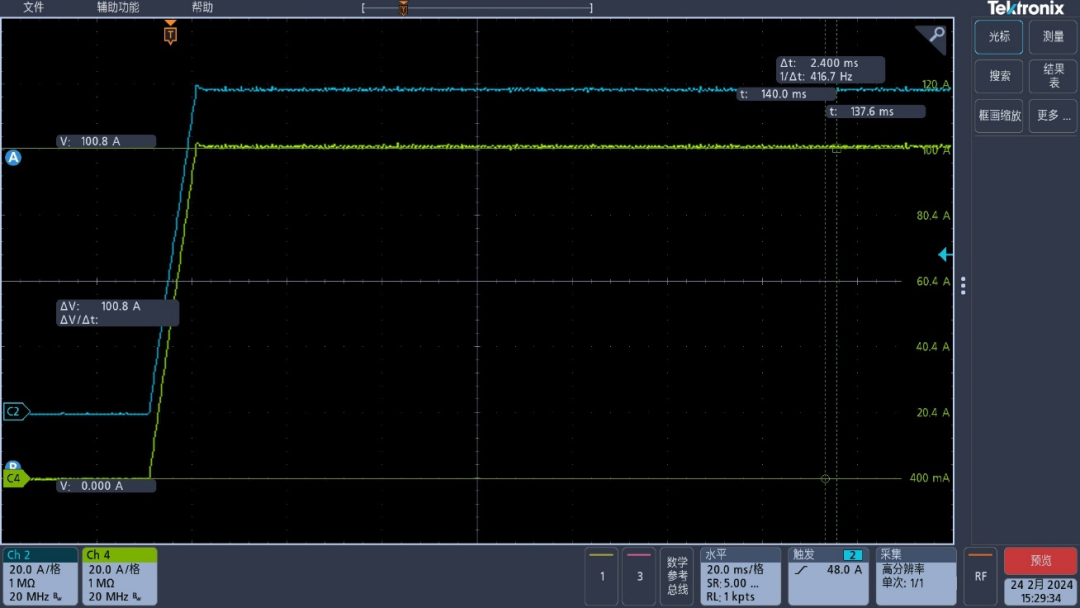Click the V: 0.000 A cursor readout
This screenshot has height=608, width=1080.
[x=106, y=485]
